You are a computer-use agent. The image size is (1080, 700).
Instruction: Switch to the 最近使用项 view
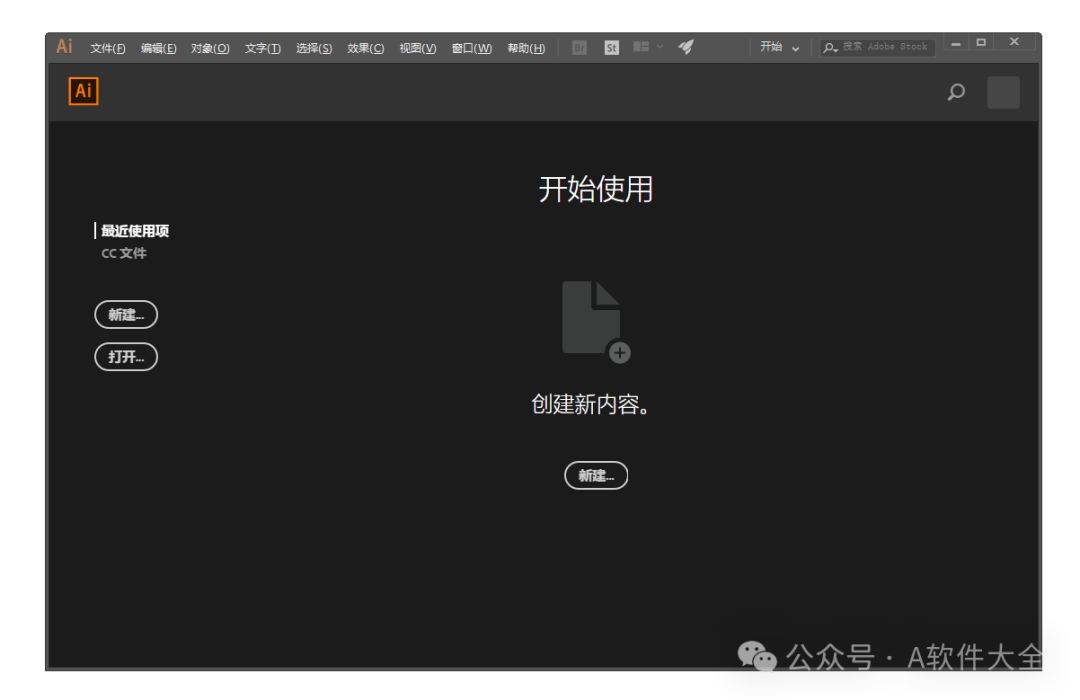click(134, 229)
